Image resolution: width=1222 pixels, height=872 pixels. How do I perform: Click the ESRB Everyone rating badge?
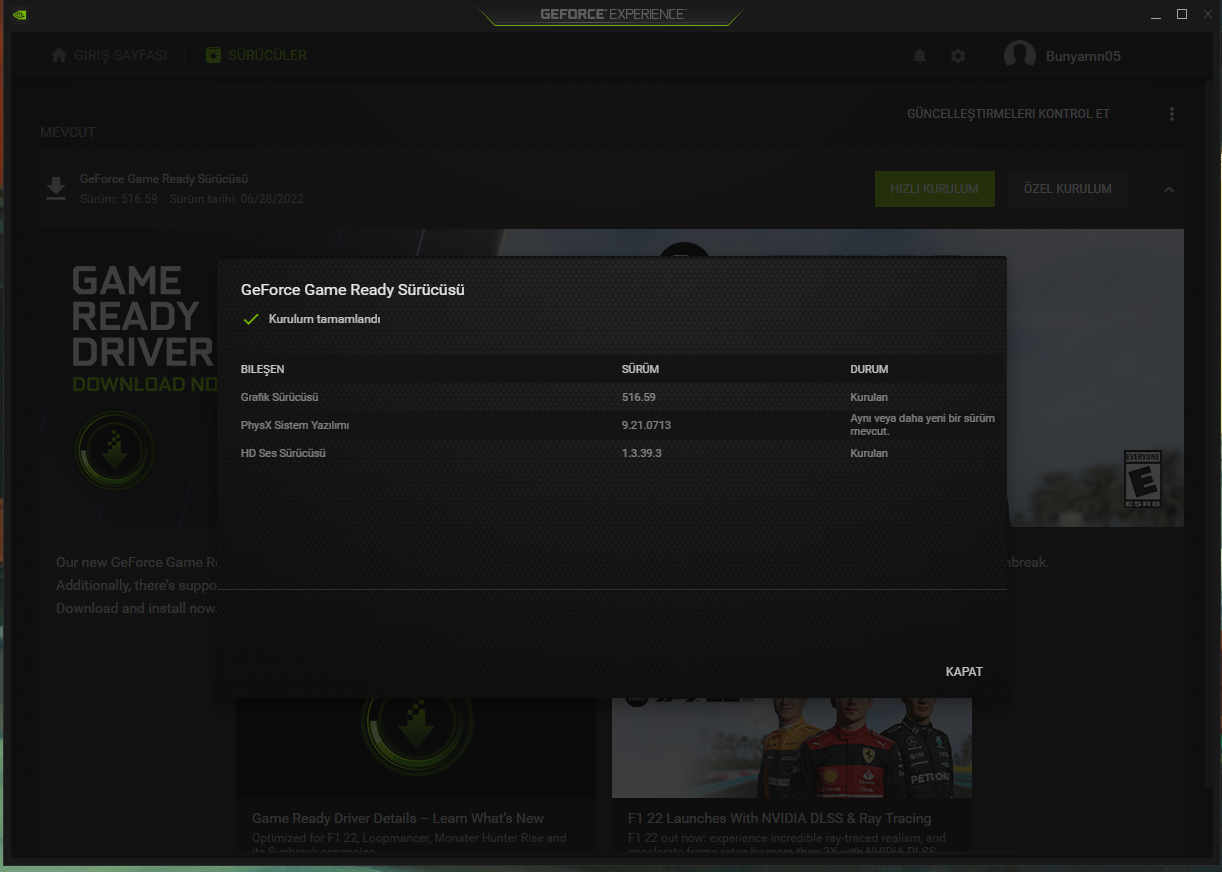click(x=1143, y=478)
